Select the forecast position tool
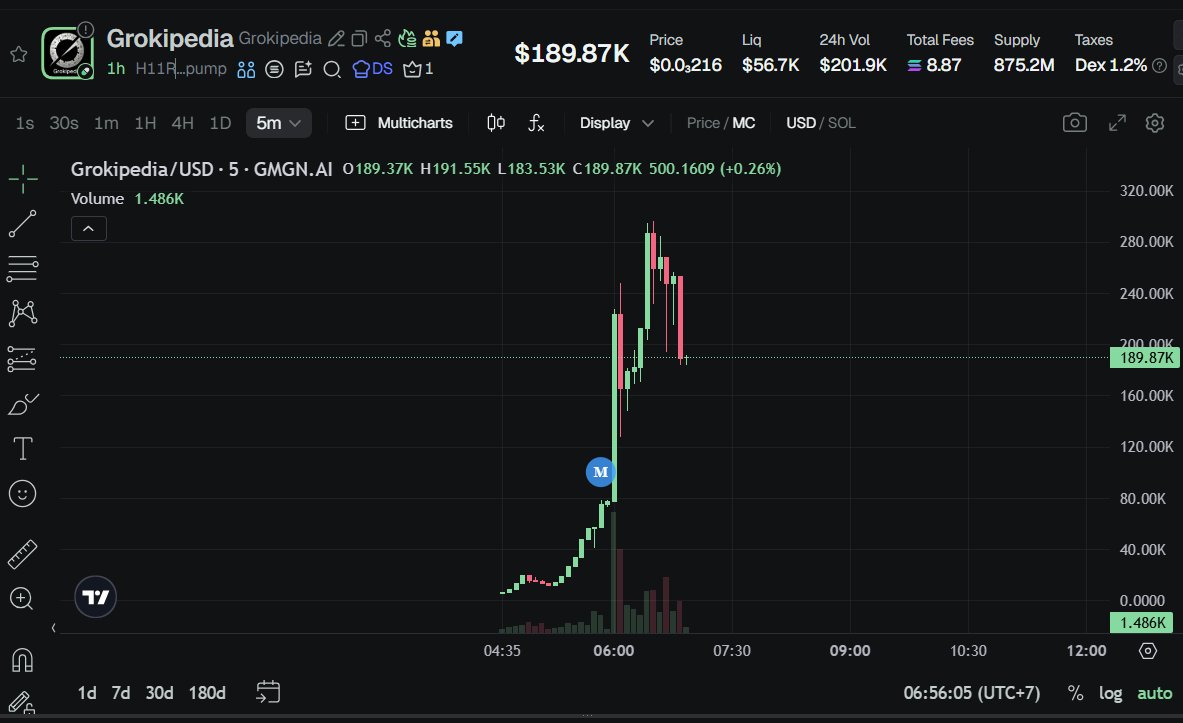This screenshot has width=1183, height=723. coord(23,359)
